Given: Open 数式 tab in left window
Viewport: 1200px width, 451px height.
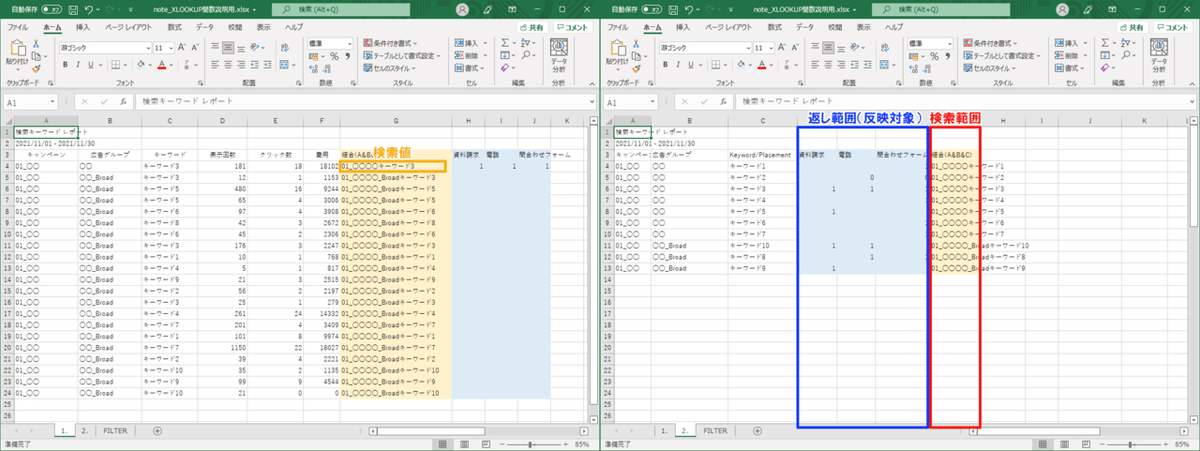Looking at the screenshot, I should click(x=175, y=28).
